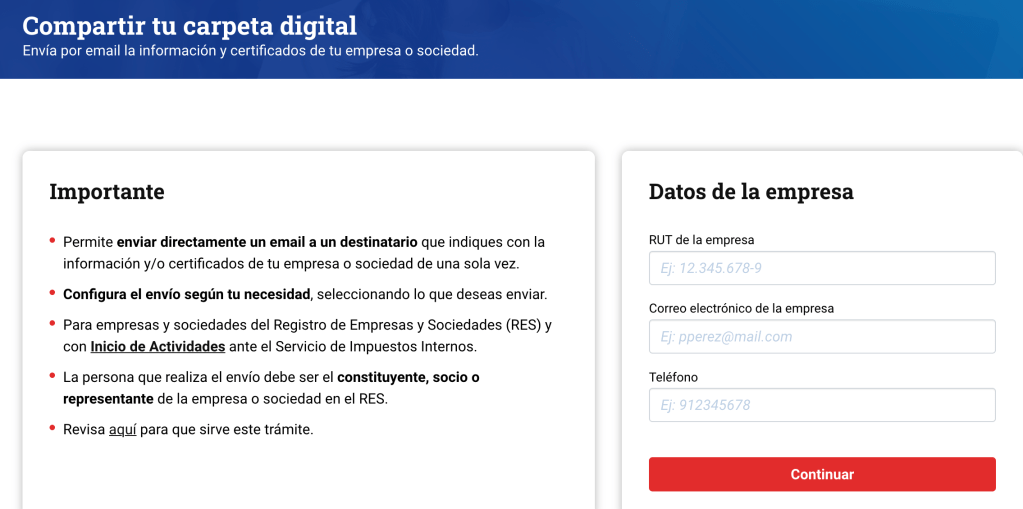Click the RUT de la empresa input field
Screen dimensions: 1023x509
[821, 268]
